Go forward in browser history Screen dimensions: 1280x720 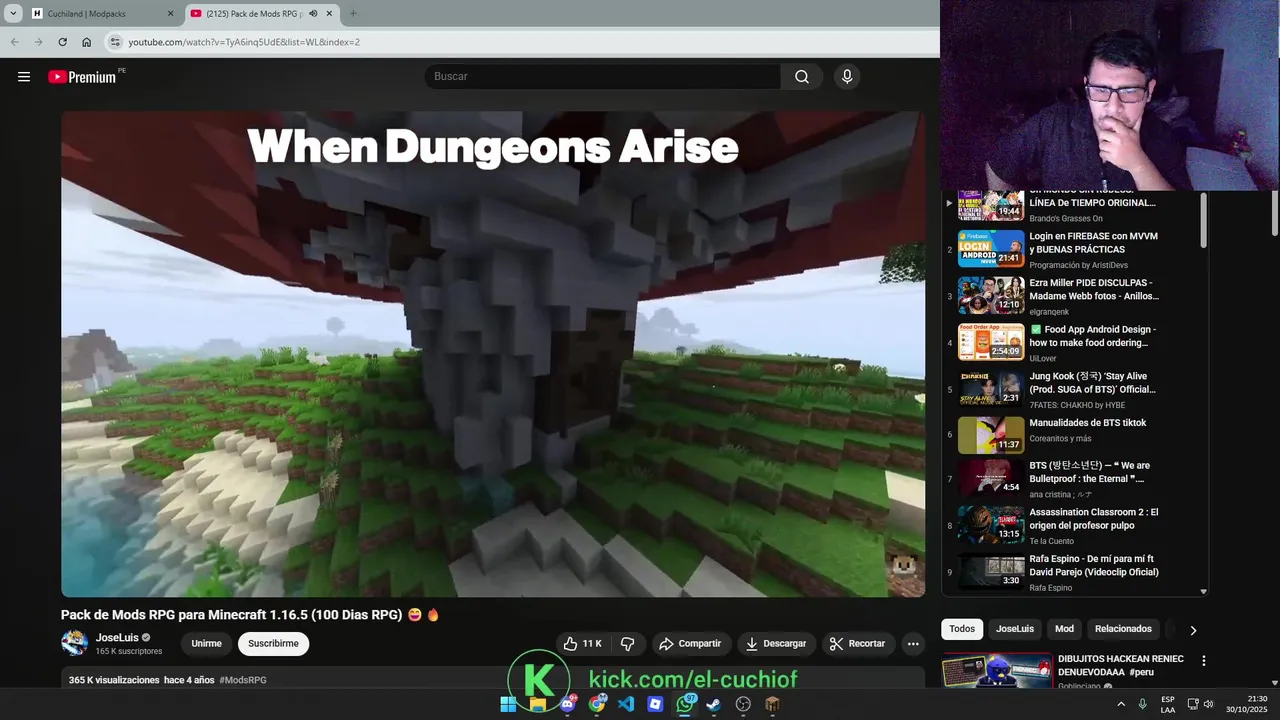click(x=38, y=42)
